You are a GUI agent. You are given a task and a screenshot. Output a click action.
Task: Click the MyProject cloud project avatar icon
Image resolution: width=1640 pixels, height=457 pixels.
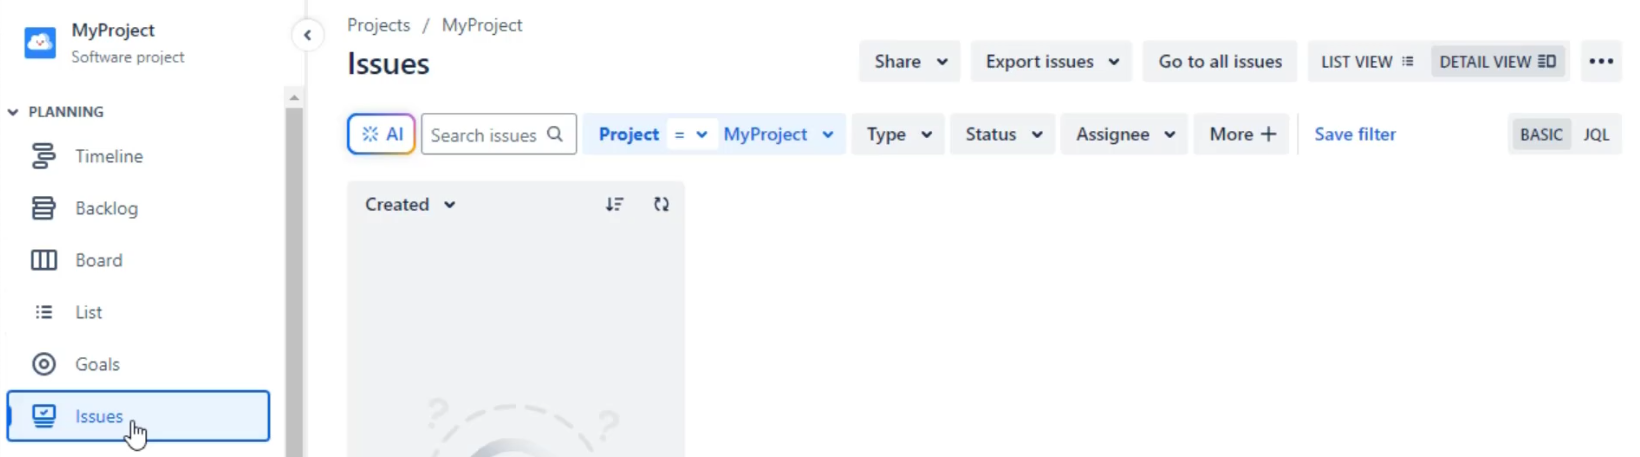point(40,43)
